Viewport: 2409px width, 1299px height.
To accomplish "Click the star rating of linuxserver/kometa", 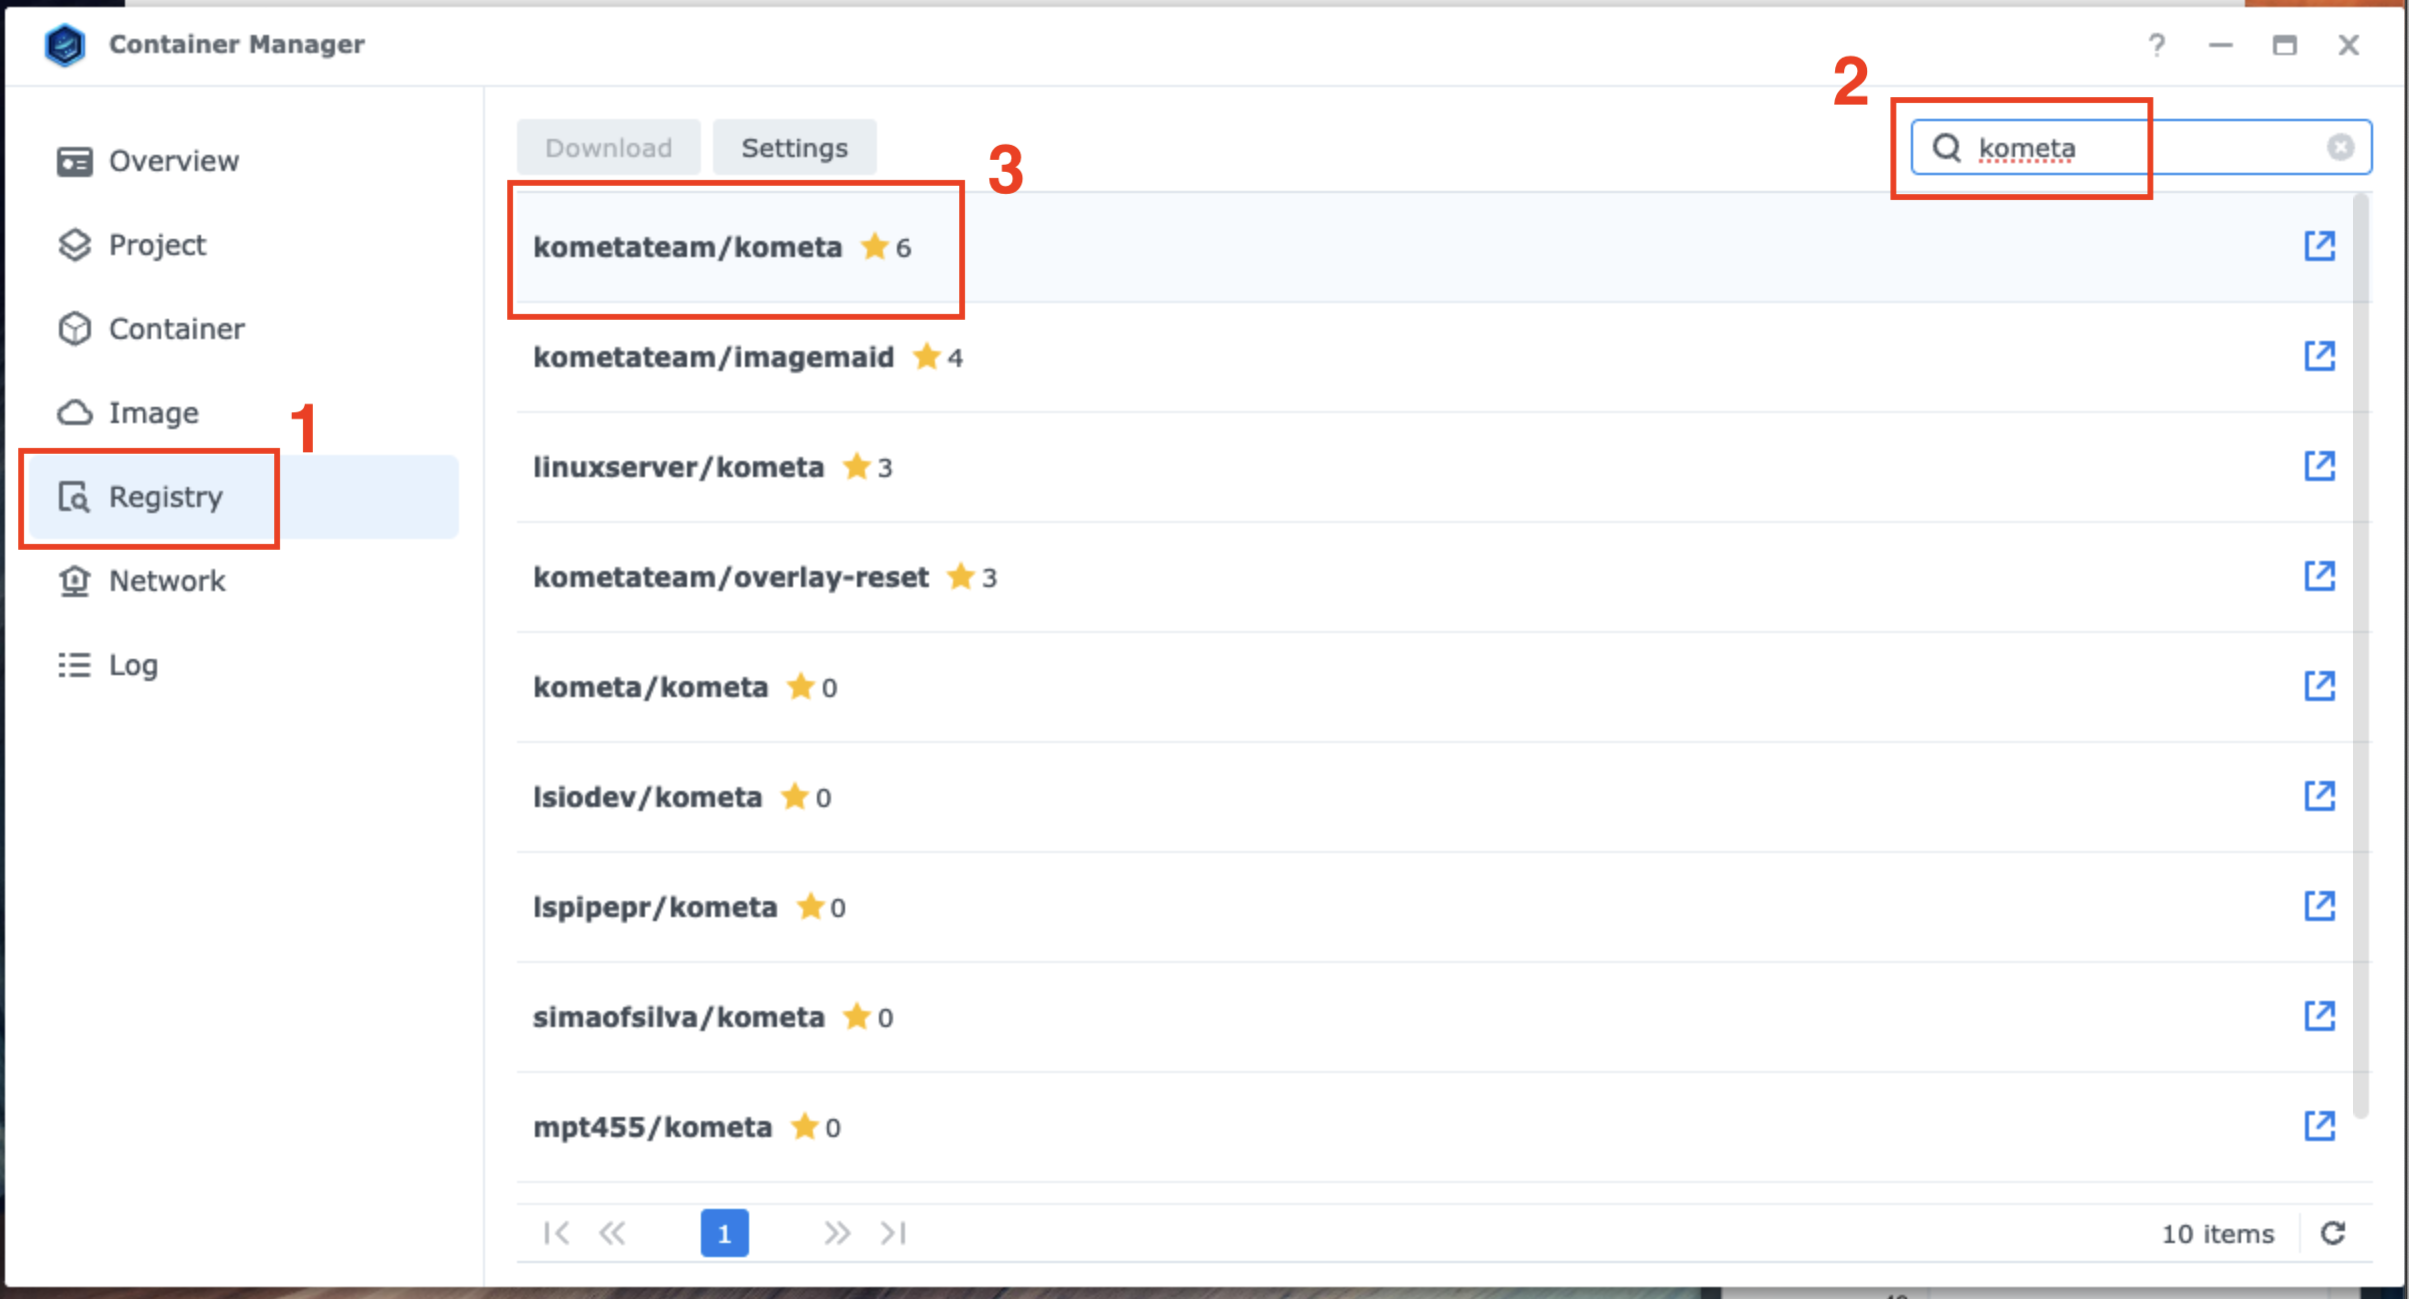I will click(867, 467).
